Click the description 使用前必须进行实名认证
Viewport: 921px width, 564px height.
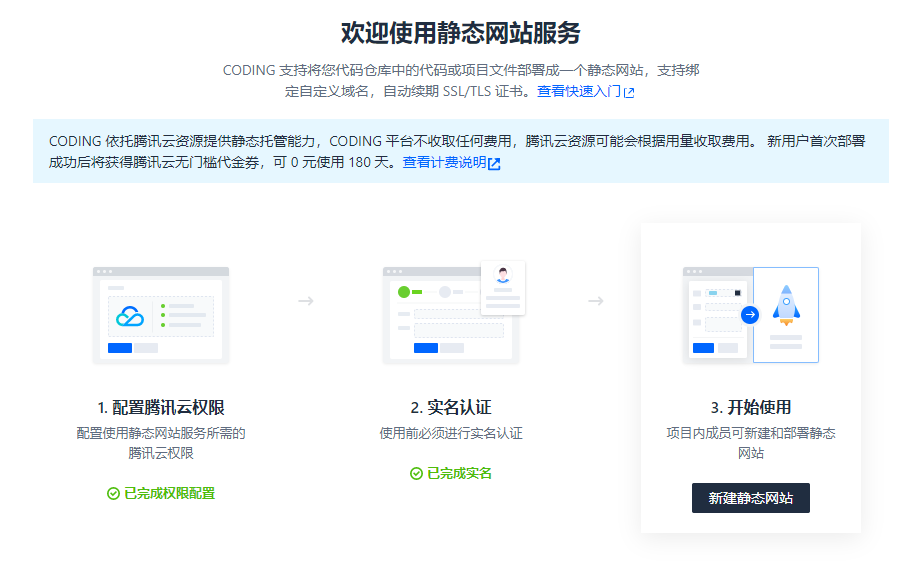point(451,434)
